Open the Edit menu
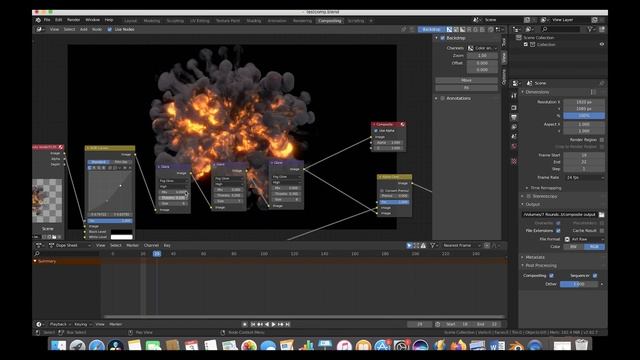Image resolution: width=640 pixels, height=360 pixels. coord(59,20)
